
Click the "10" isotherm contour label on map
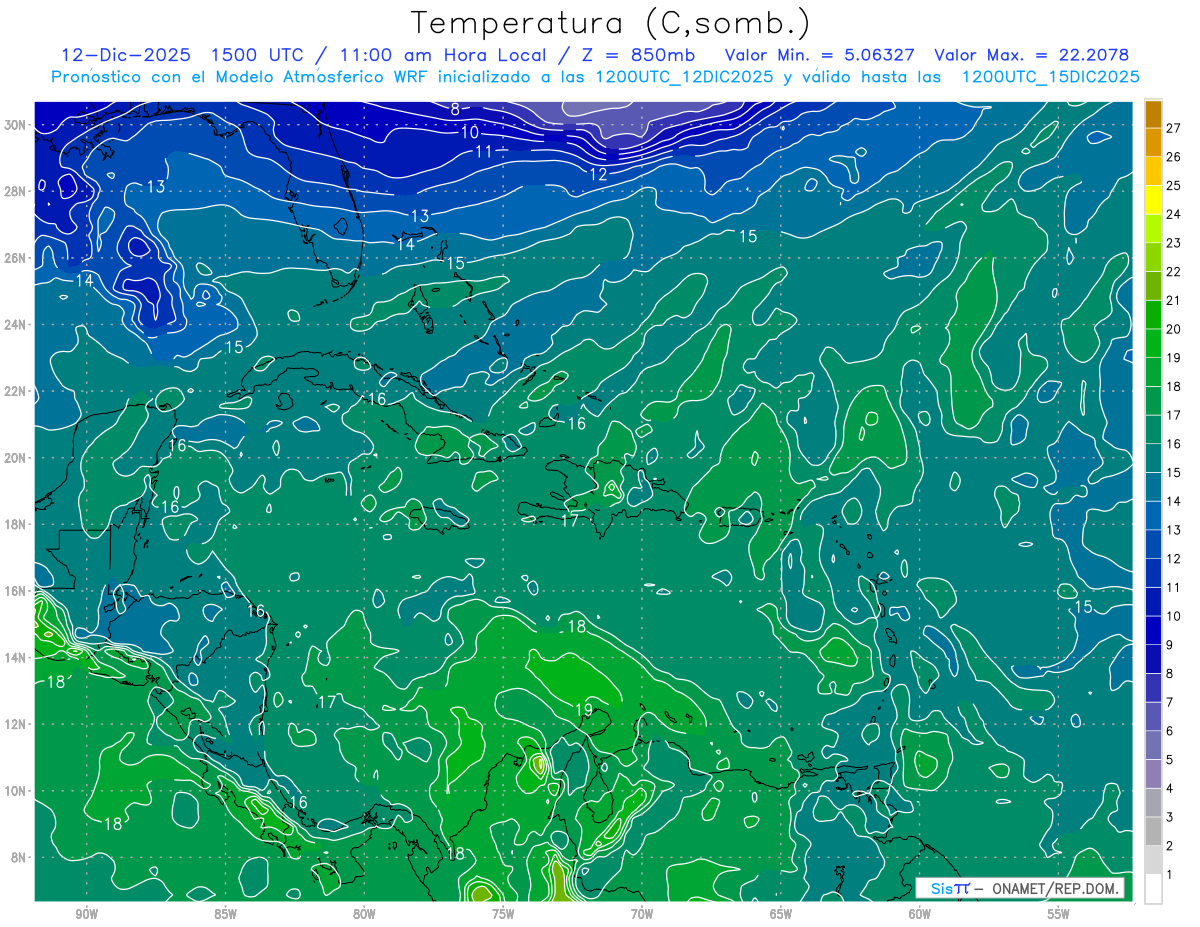[x=470, y=132]
